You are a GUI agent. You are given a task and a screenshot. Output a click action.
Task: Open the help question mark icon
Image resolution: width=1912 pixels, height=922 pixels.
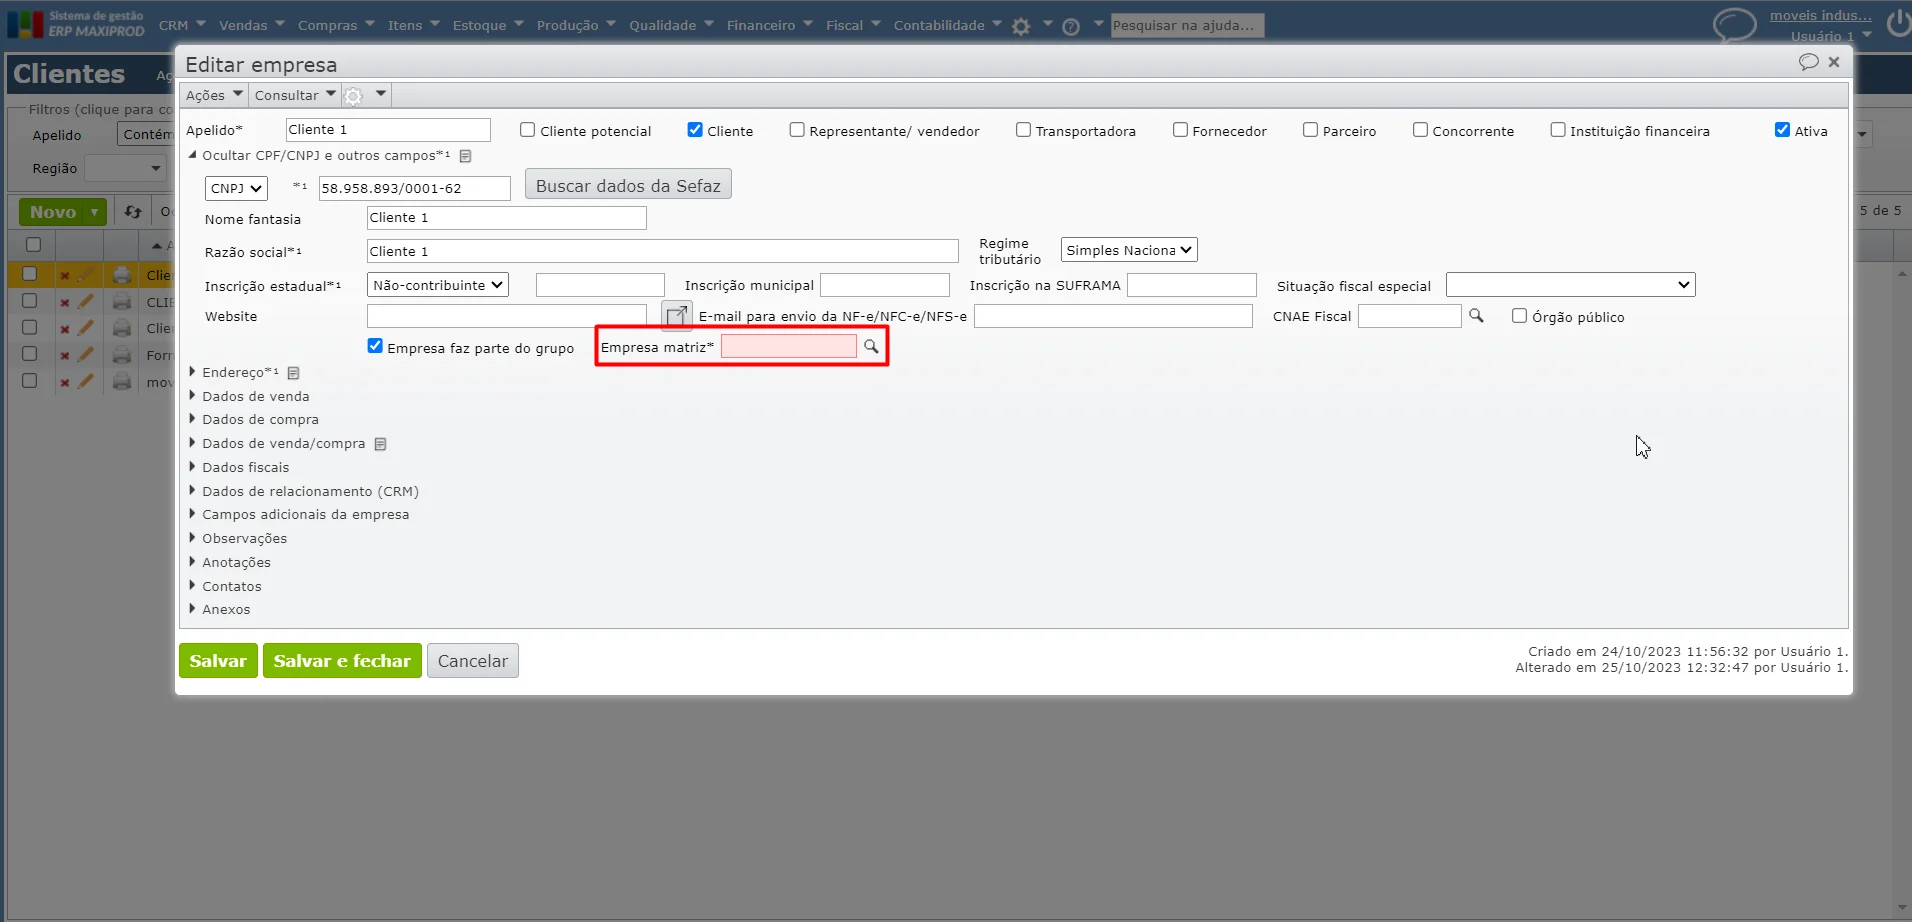coord(1071,27)
